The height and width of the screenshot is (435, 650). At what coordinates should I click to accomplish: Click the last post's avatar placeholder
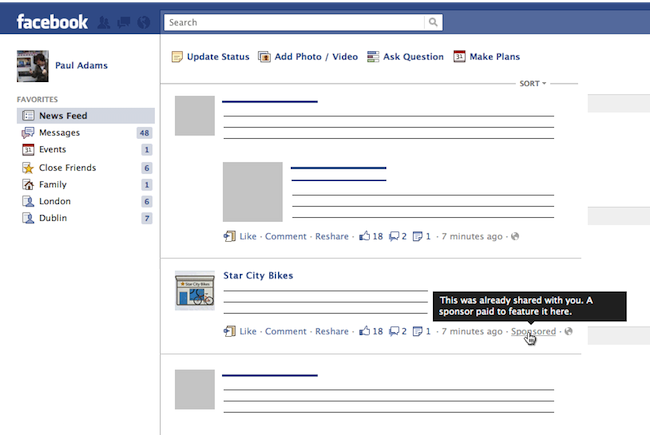[195, 389]
